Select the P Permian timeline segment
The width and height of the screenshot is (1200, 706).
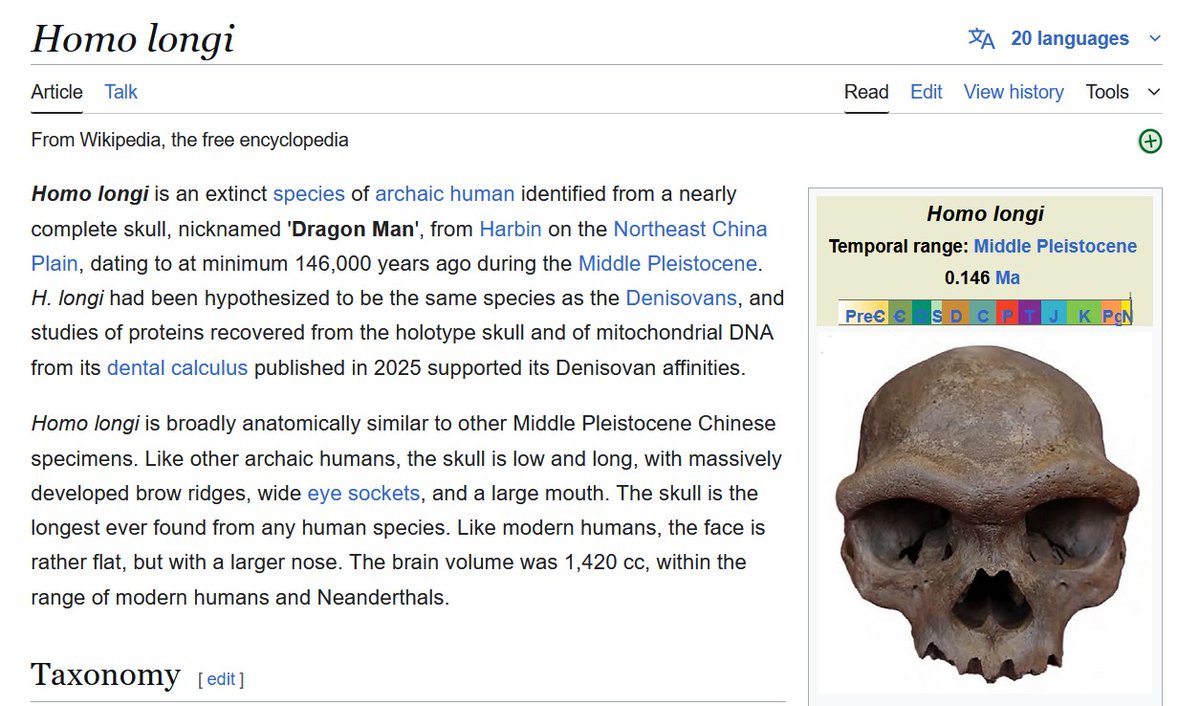click(1007, 312)
